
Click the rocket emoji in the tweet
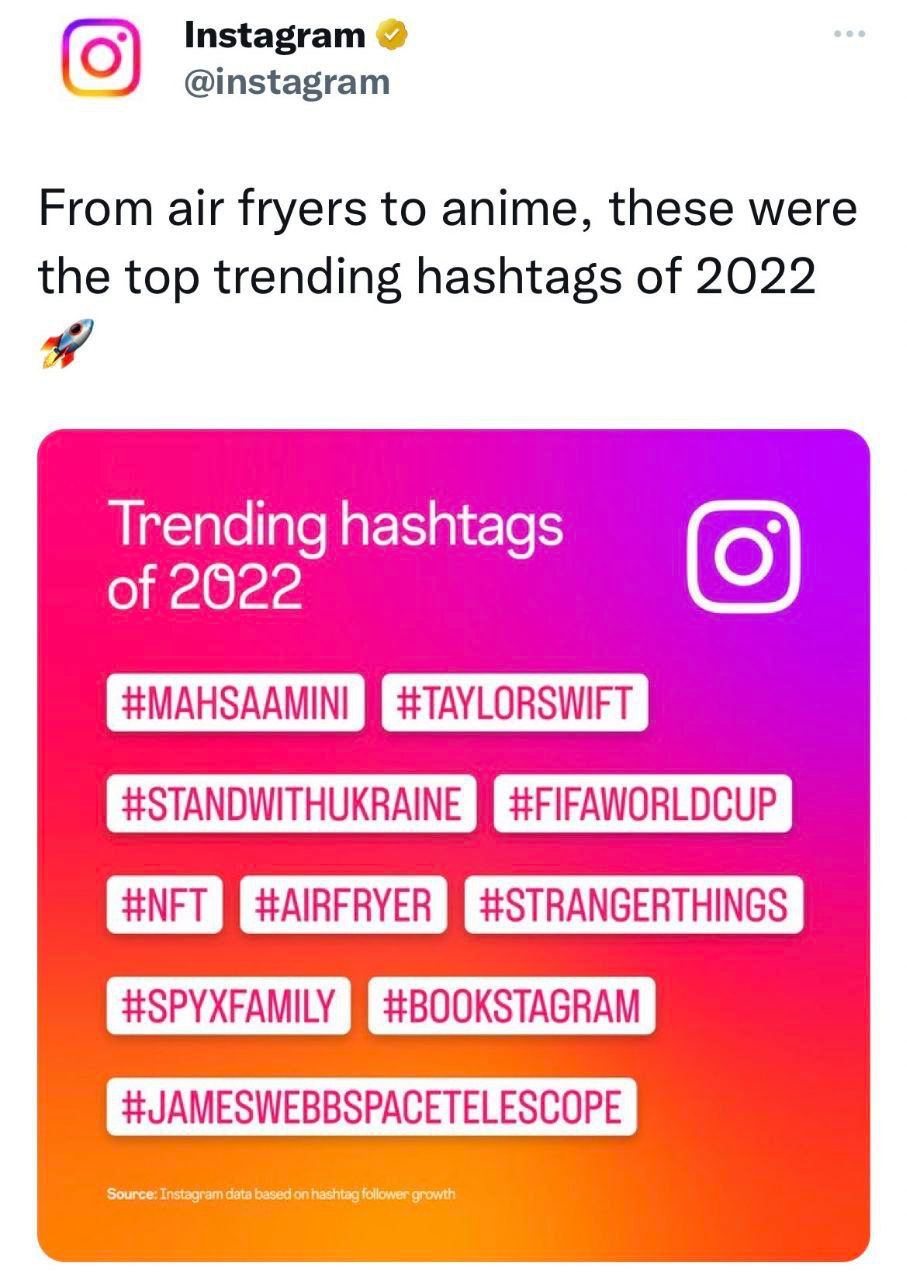tap(67, 343)
